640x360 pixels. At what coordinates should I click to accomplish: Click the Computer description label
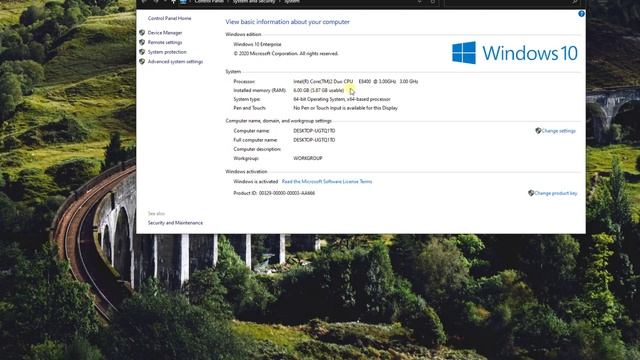coord(257,149)
